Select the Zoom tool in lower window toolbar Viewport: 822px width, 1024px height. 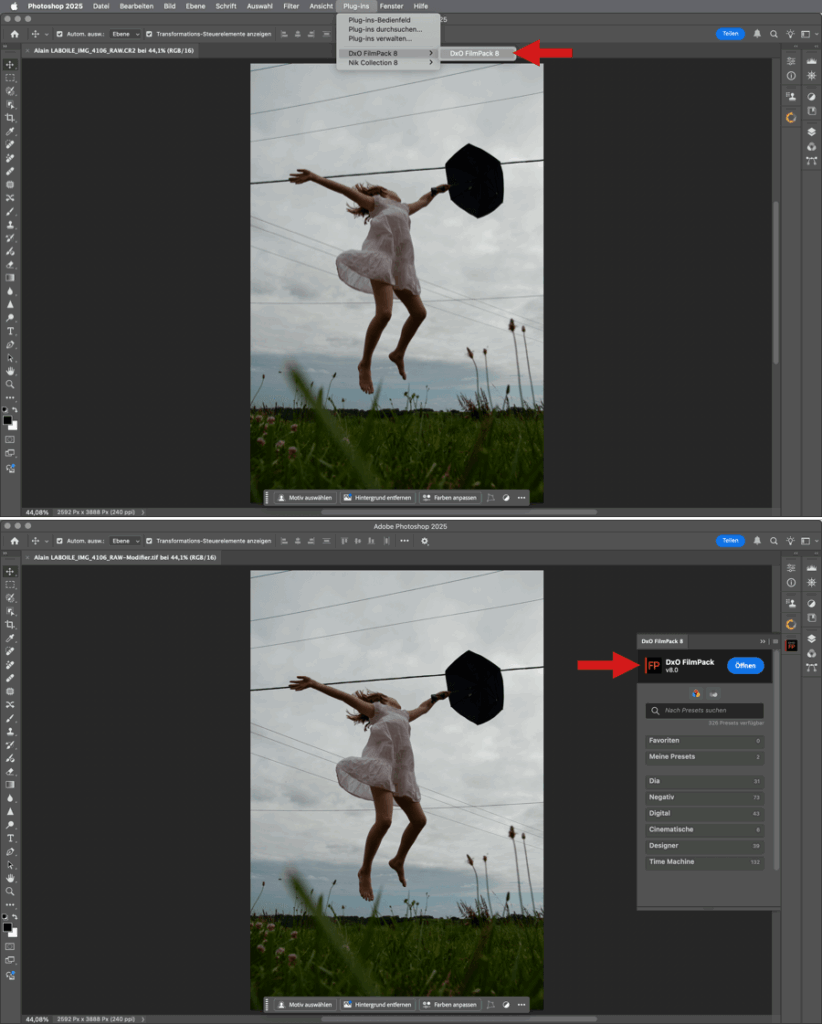[x=10, y=891]
